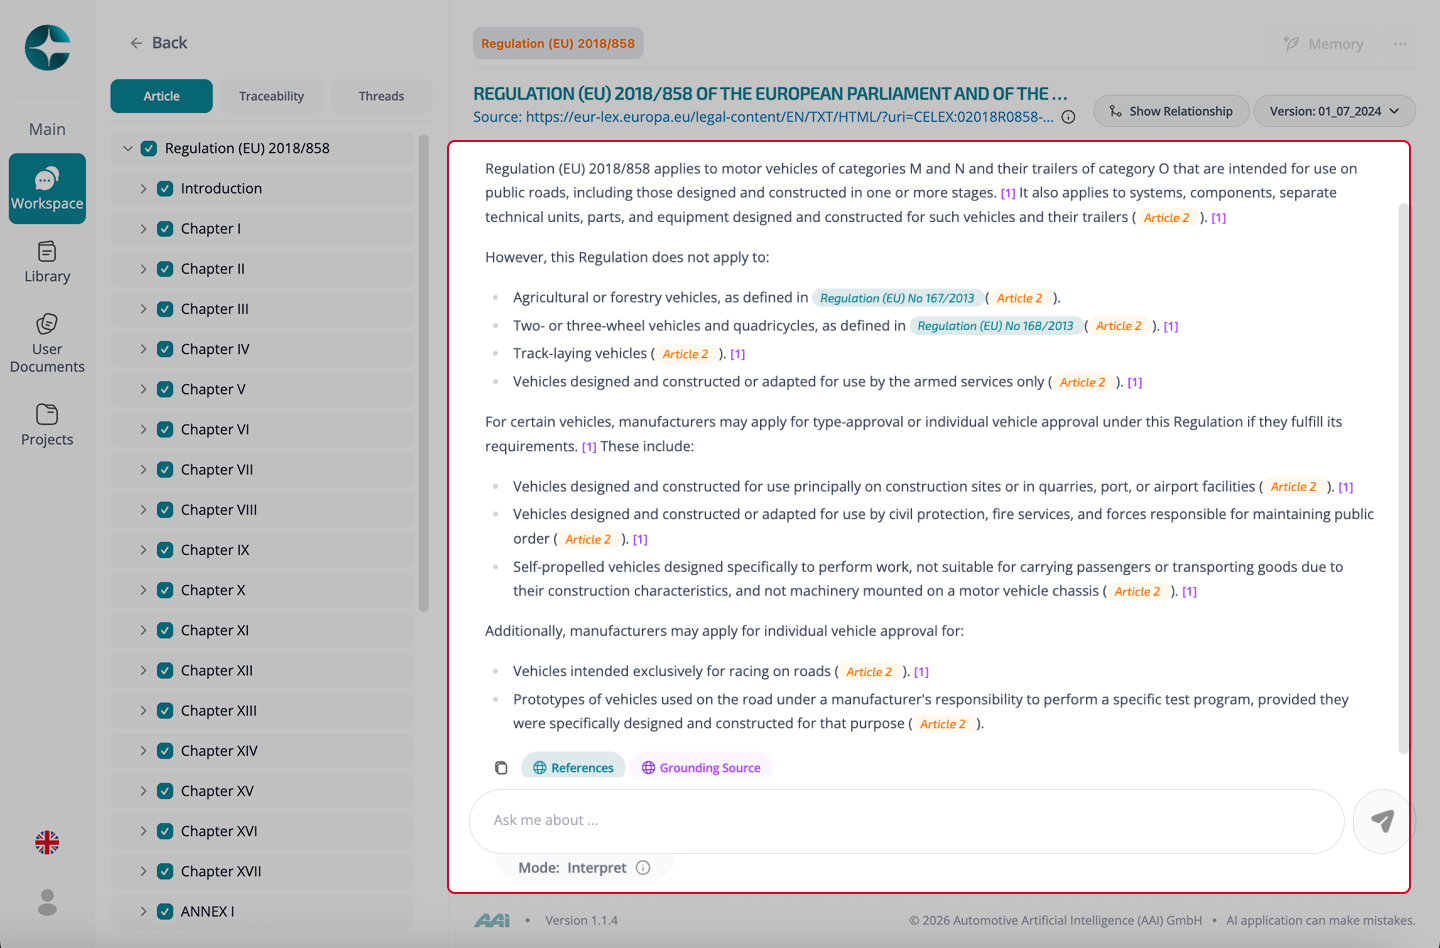This screenshot has width=1440, height=948.
Task: Click the regulation title heading
Action: click(x=770, y=93)
